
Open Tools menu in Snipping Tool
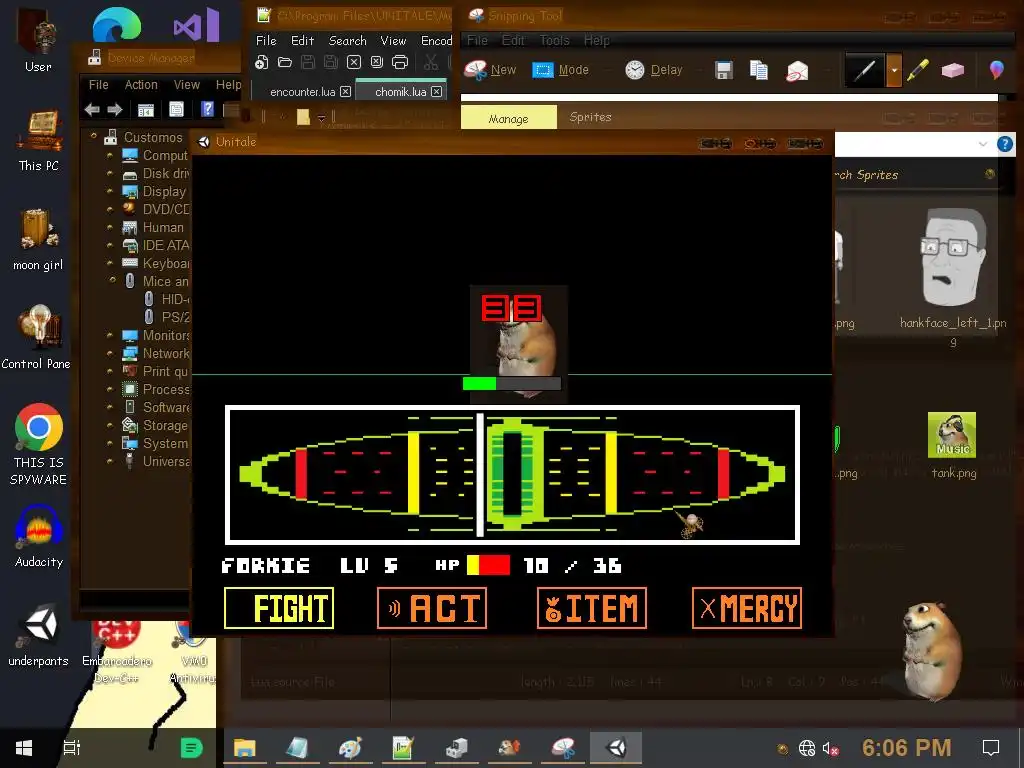tap(554, 40)
